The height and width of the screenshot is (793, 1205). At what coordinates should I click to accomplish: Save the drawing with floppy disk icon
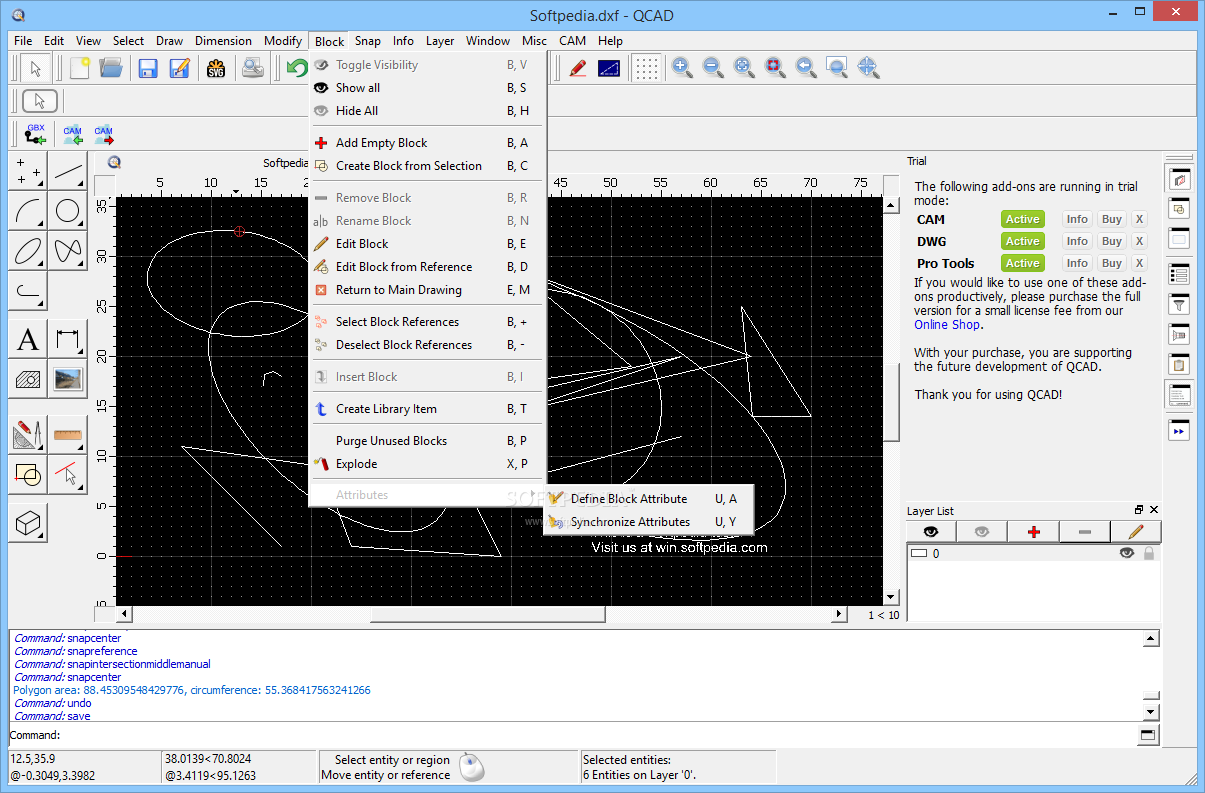[148, 68]
